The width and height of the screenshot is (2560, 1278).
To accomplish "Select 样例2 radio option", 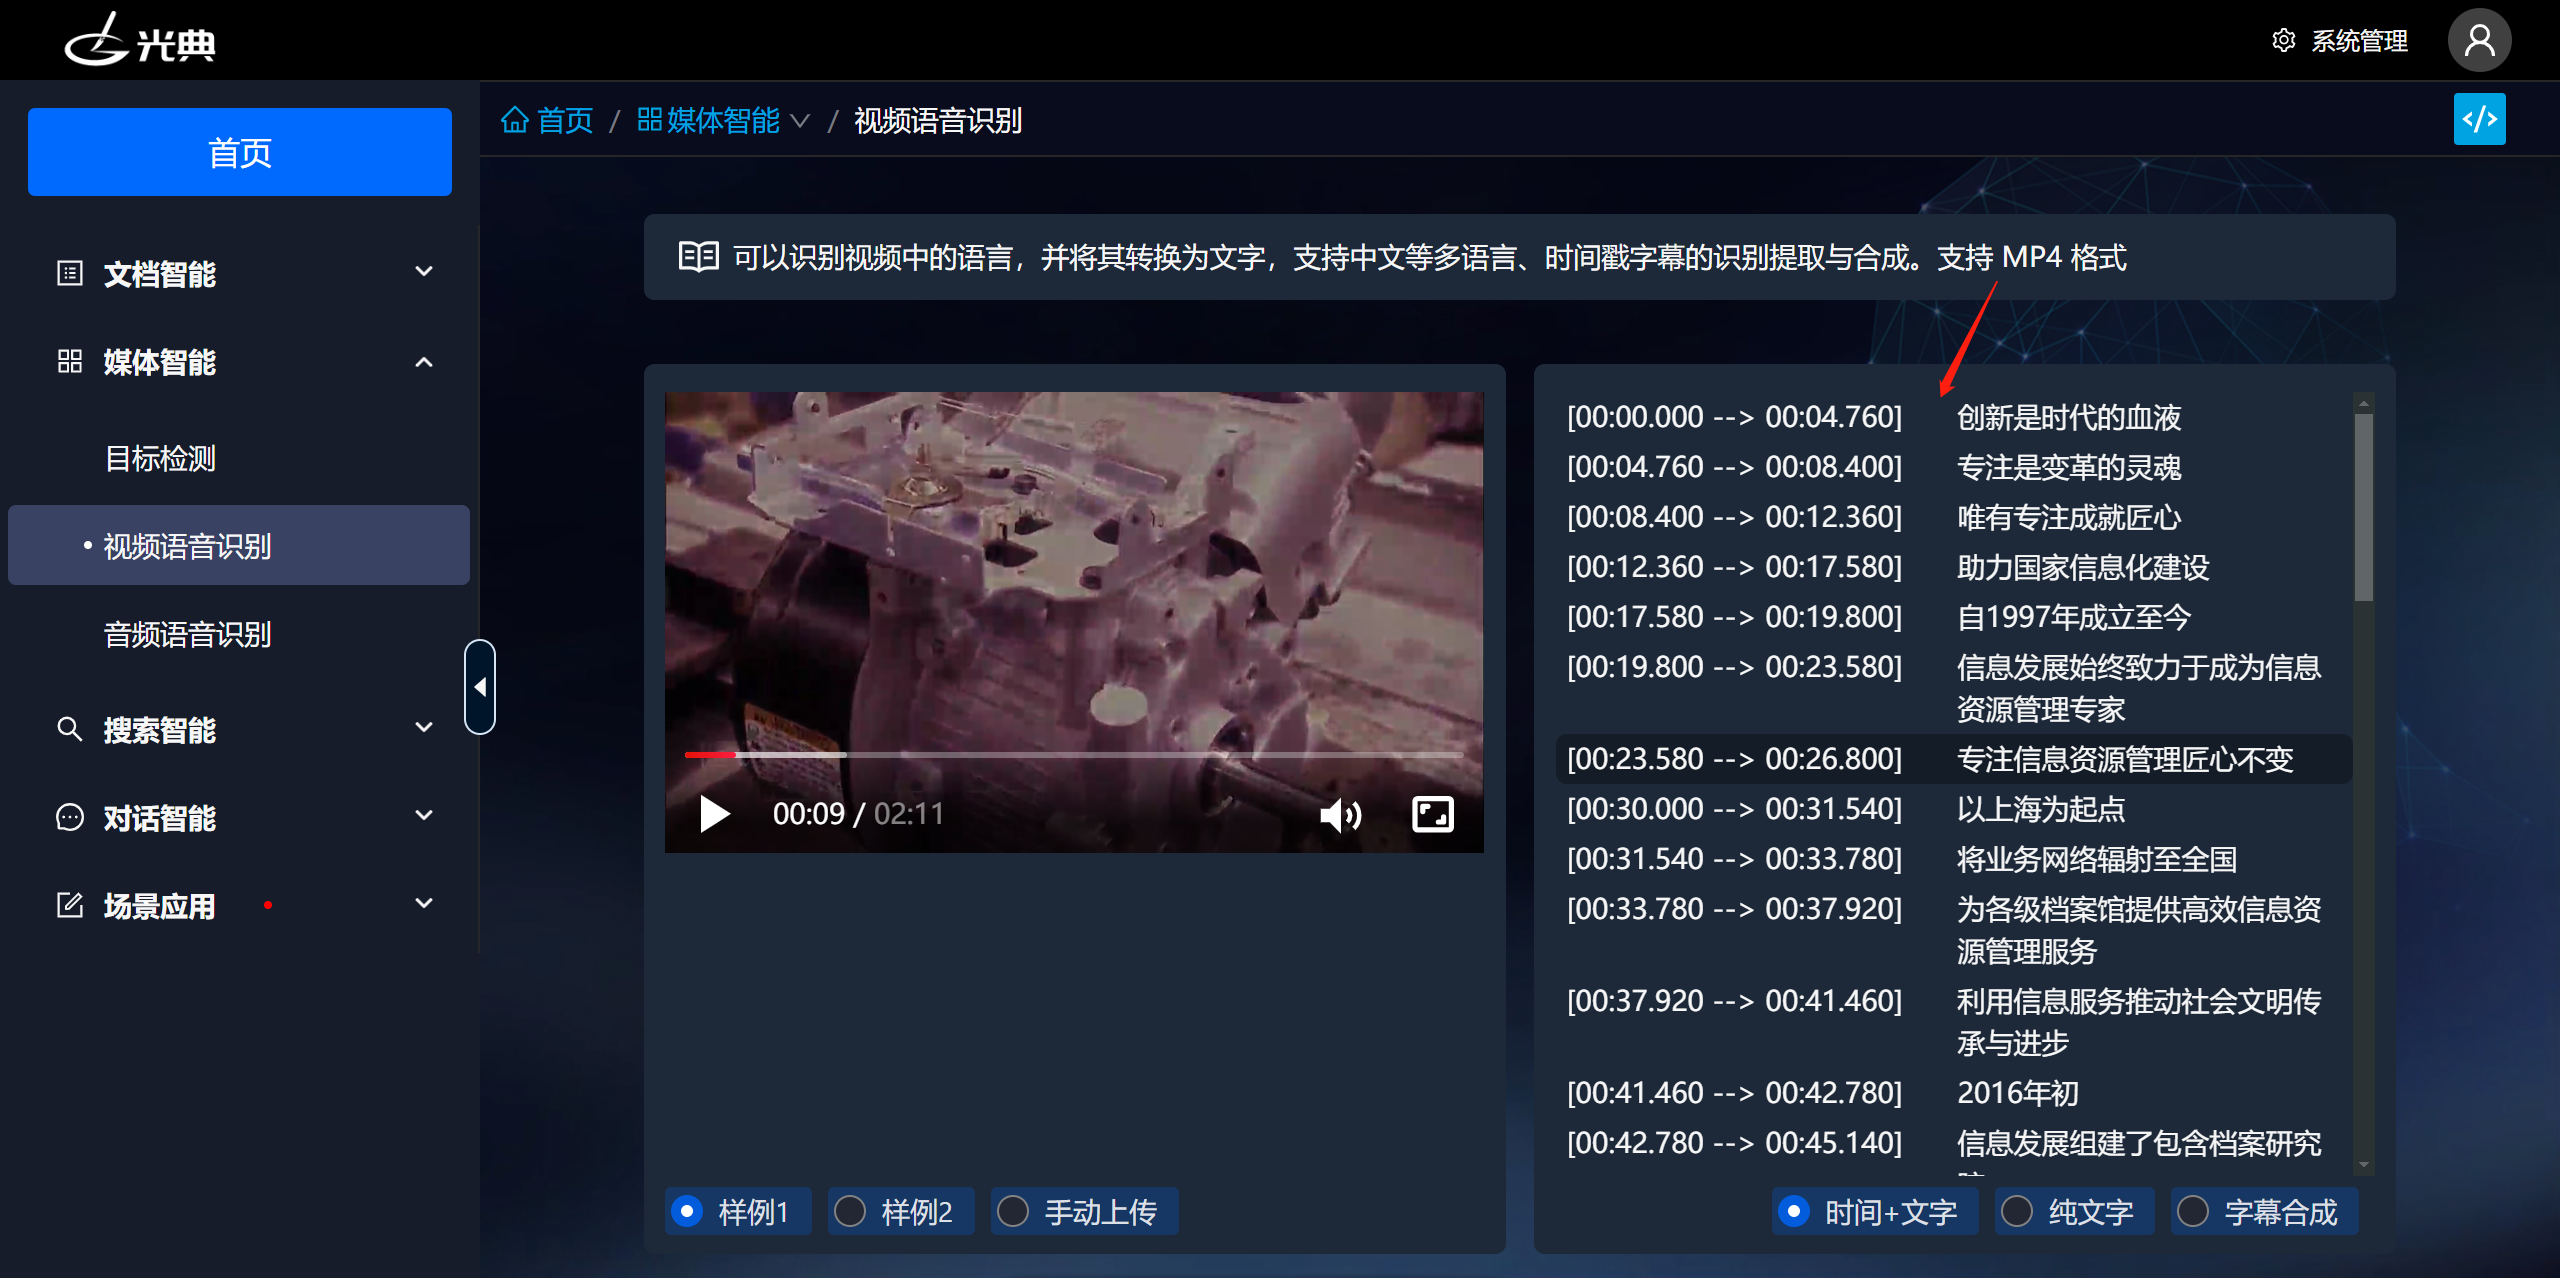I will [x=901, y=1212].
